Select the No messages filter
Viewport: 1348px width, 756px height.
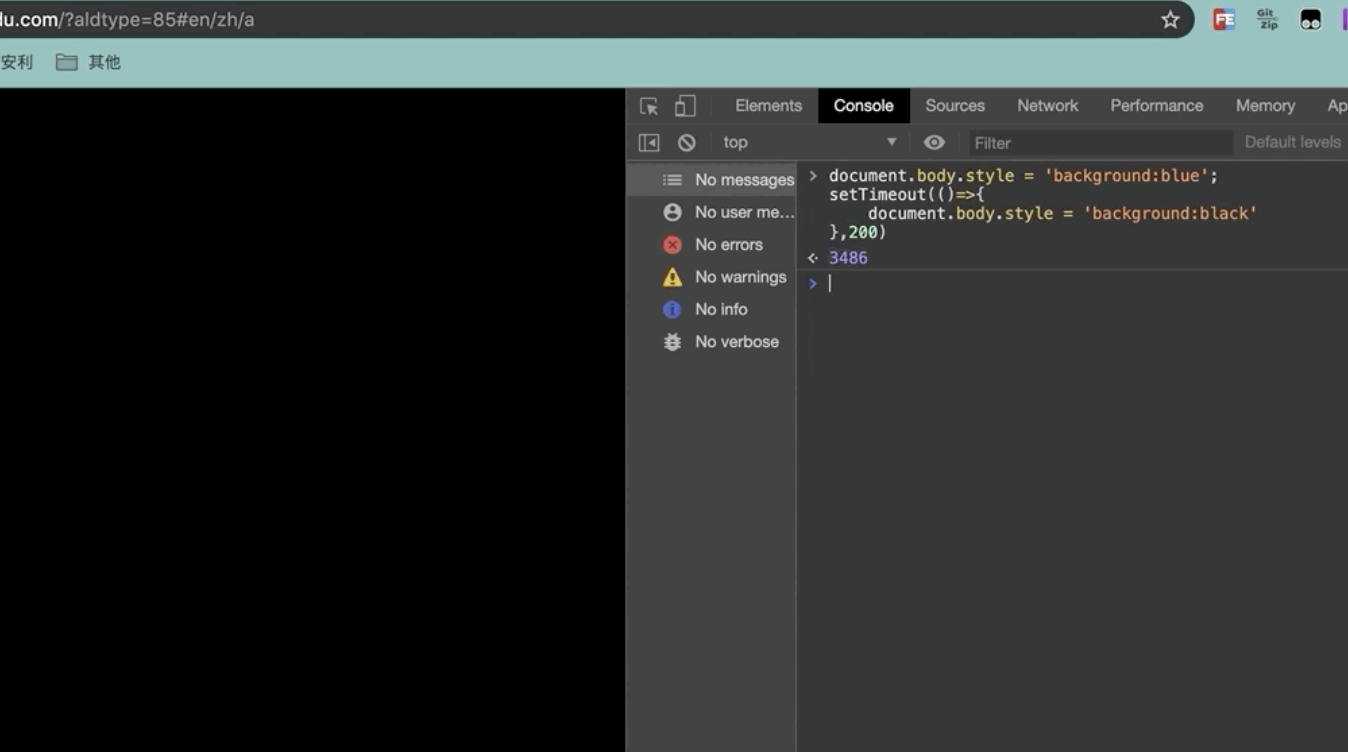point(712,180)
